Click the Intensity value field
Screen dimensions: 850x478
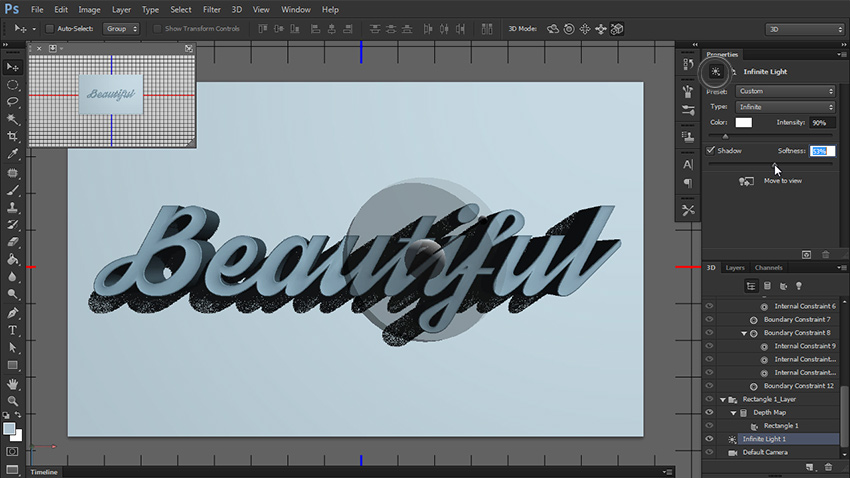(824, 122)
